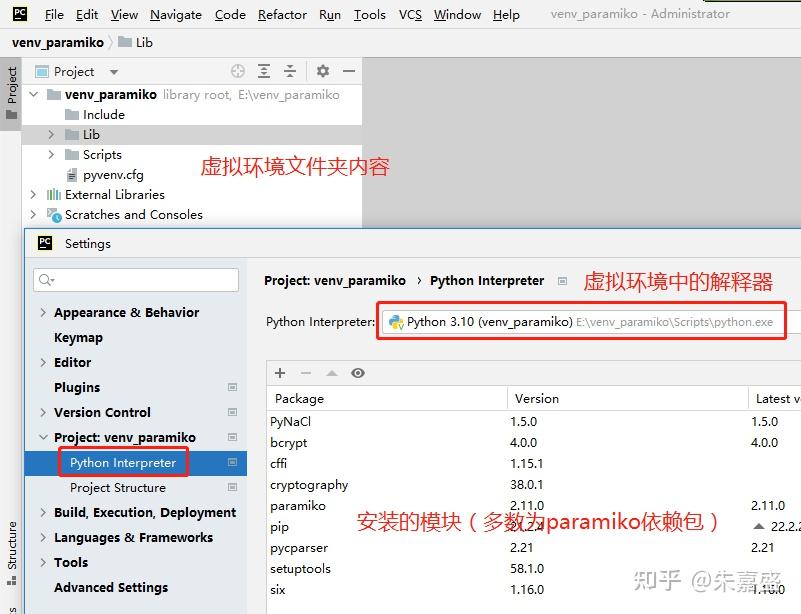Image resolution: width=801 pixels, height=614 pixels.
Task: Click the PyCharm logo icon in menu bar
Action: [20, 14]
